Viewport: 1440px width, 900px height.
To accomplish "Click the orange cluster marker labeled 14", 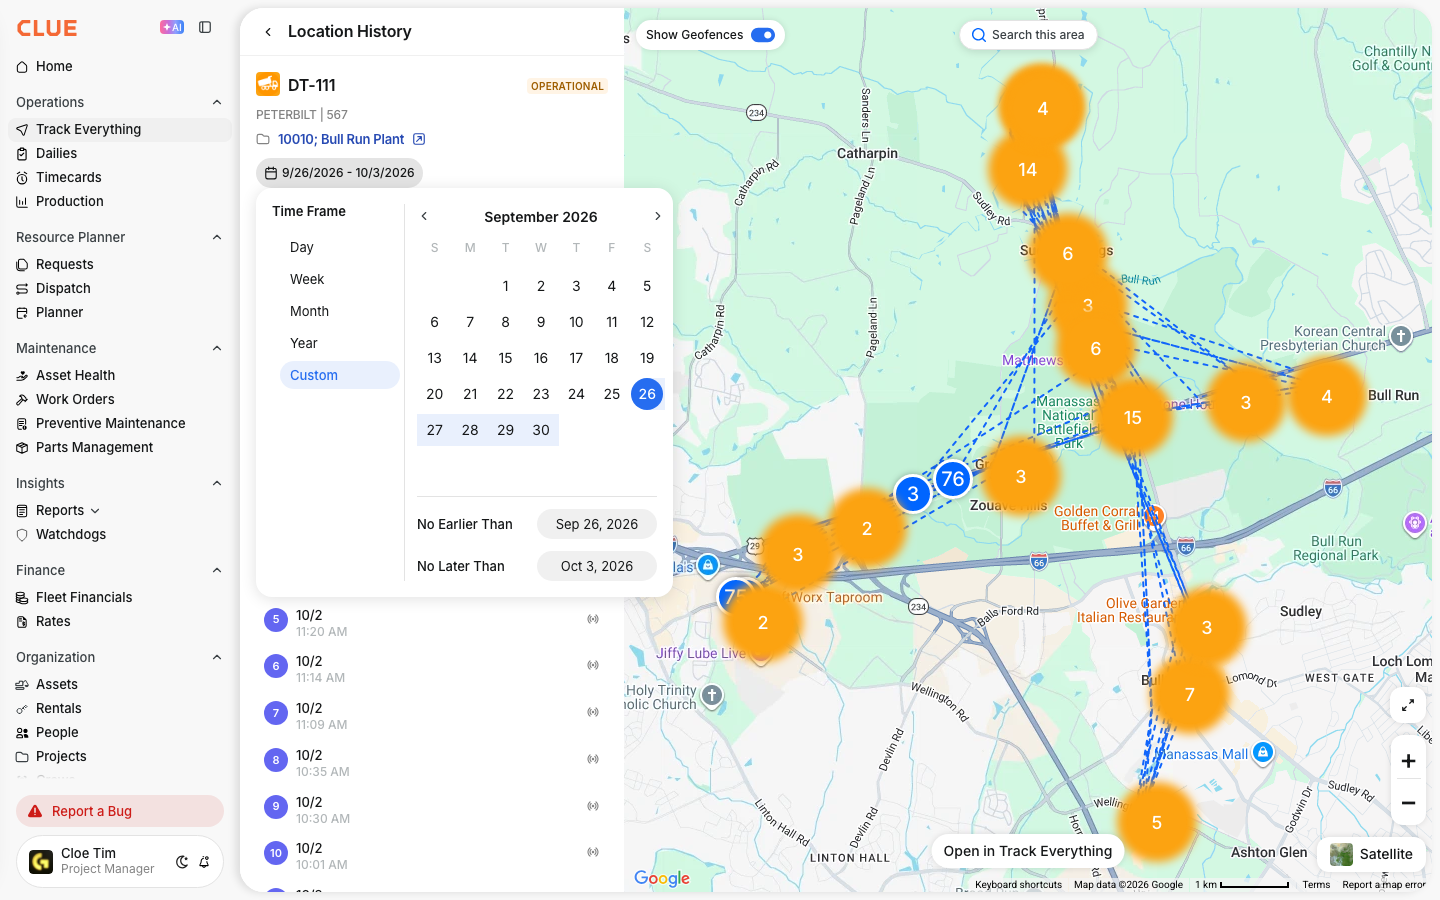I will pyautogui.click(x=1028, y=170).
